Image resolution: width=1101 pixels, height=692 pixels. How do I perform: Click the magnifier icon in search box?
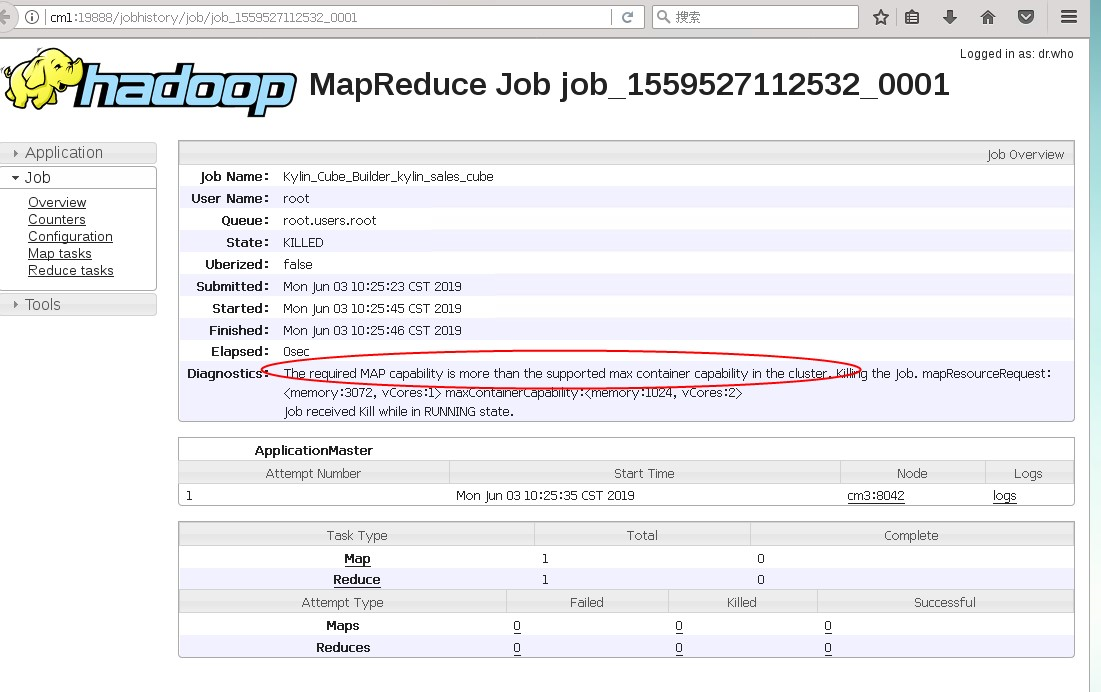pos(663,17)
